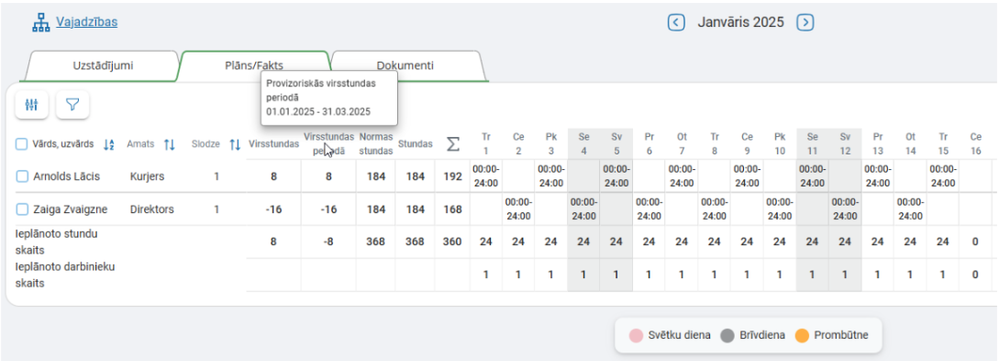Screen dimensions: 999x361
Task: Tick the Zaiga Zvaigzne checkbox
Action: (x=22, y=209)
